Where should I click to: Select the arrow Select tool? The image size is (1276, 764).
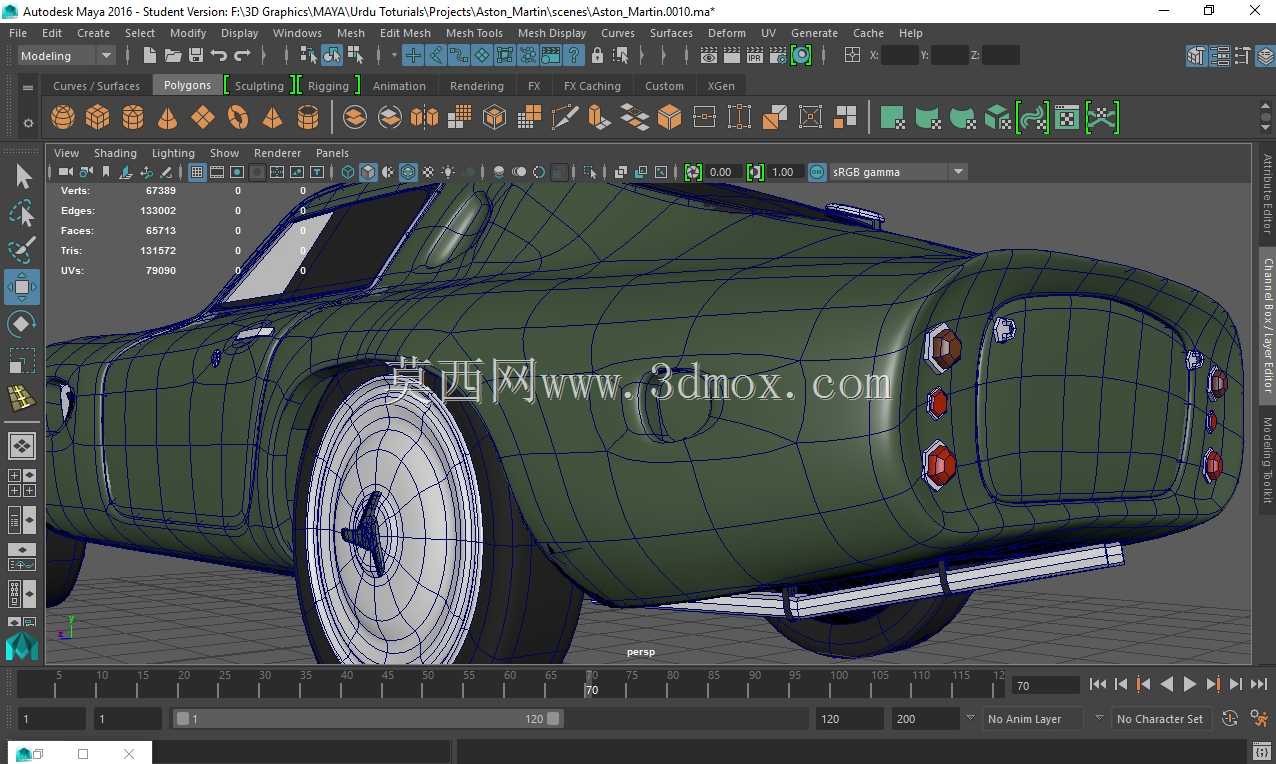(x=22, y=177)
